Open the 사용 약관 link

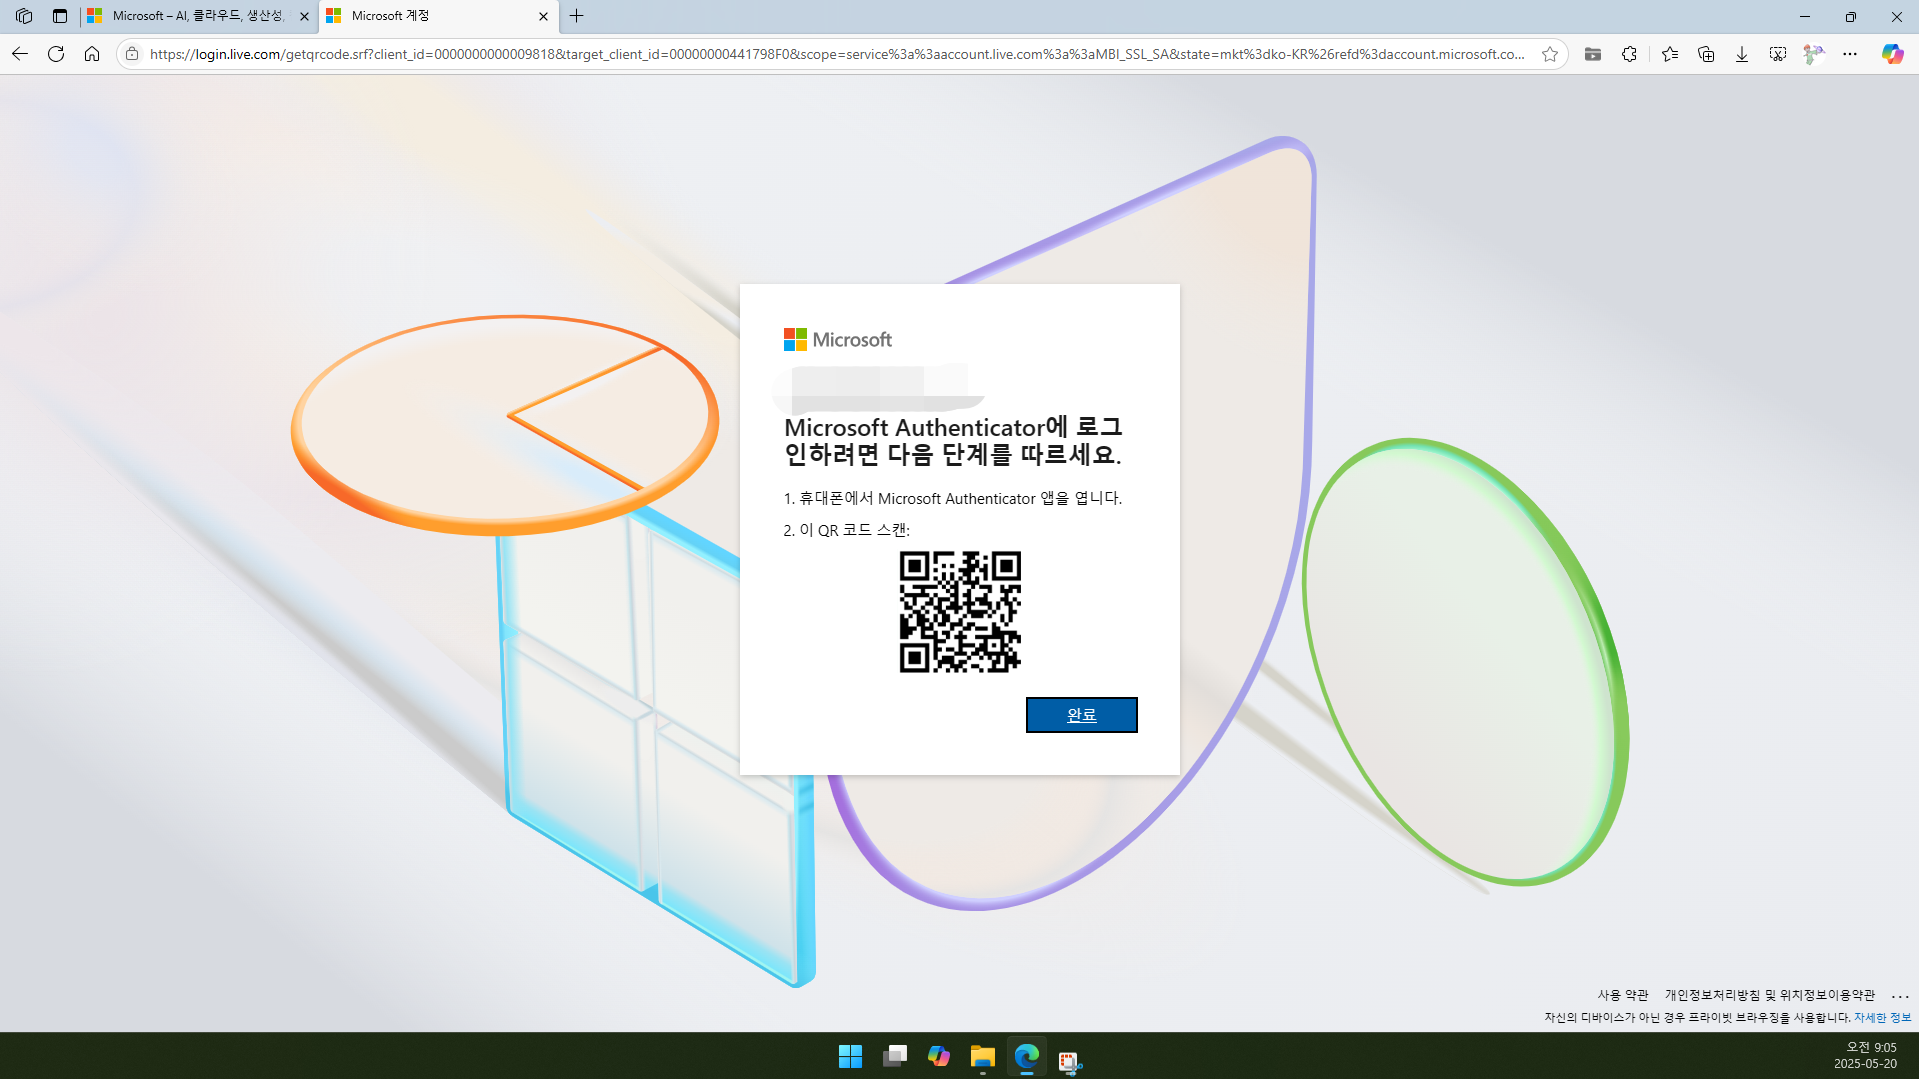1622,995
